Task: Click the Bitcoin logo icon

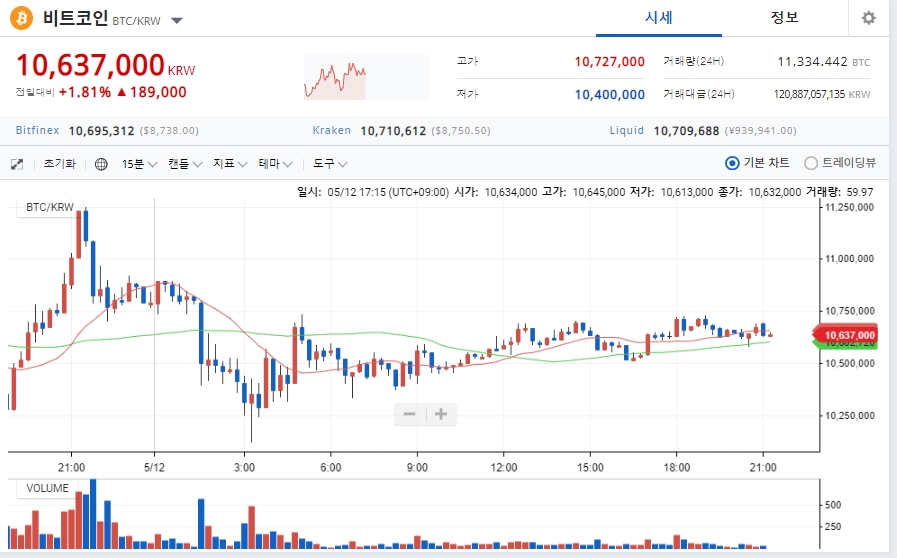Action: click(21, 18)
